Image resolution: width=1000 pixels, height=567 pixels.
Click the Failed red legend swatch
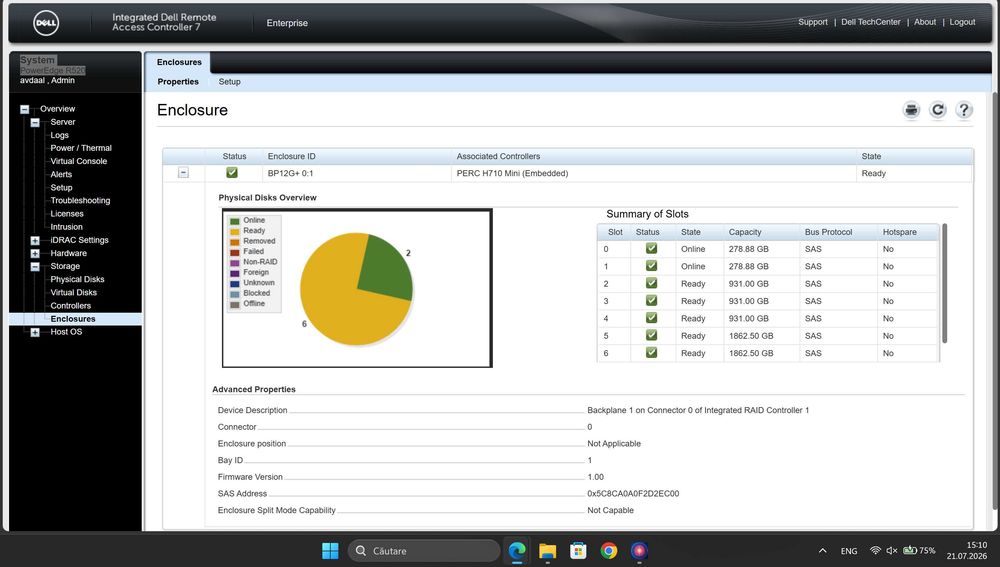pyautogui.click(x=235, y=252)
